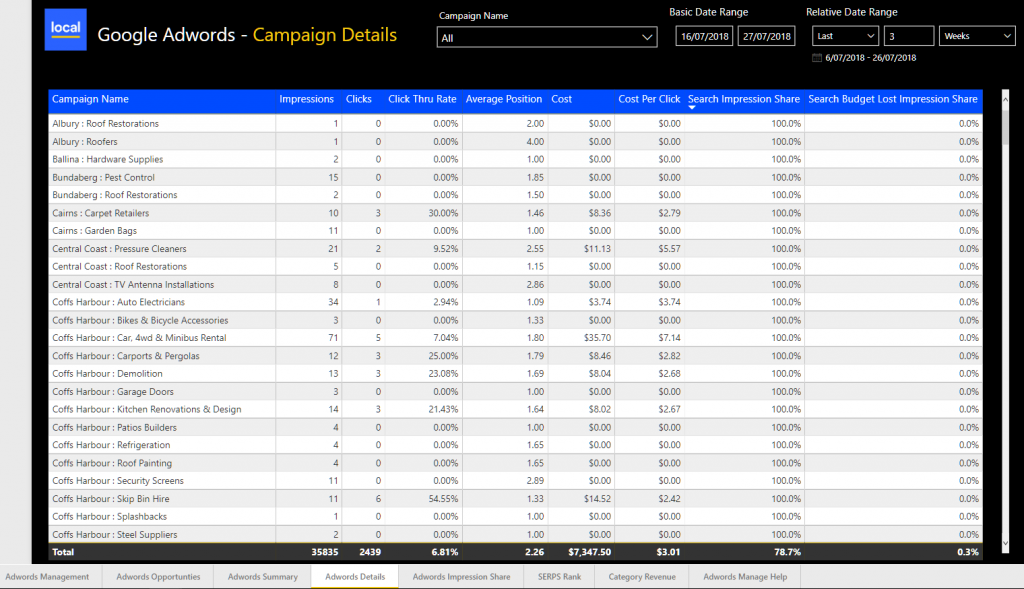This screenshot has width=1024, height=589.
Task: Select Coffs Harbour : Auto Electricians row
Action: click(515, 302)
